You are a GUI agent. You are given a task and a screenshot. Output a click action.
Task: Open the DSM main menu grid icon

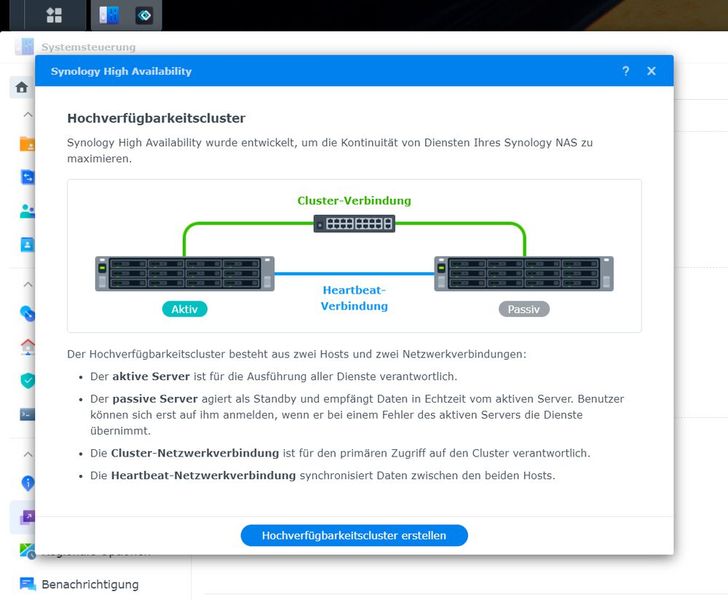pos(54,15)
